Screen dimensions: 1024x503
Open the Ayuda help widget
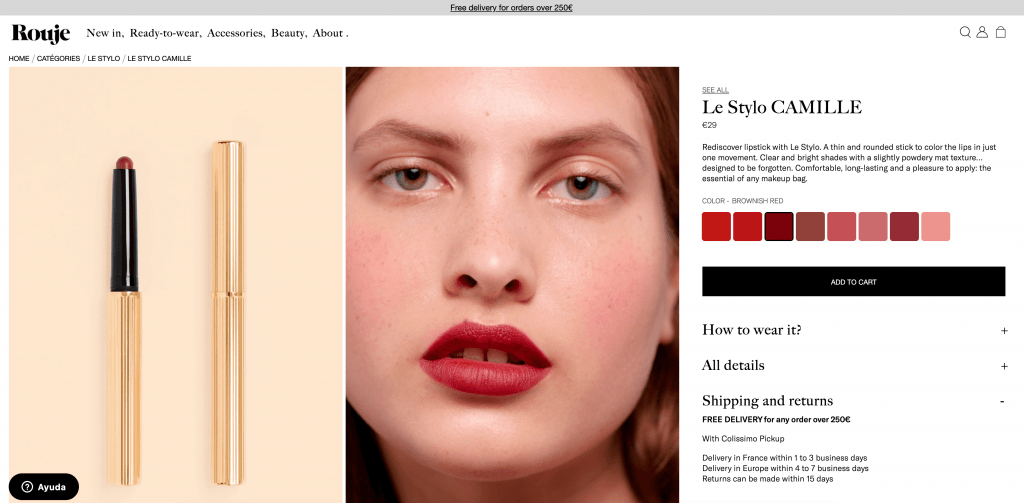point(44,487)
